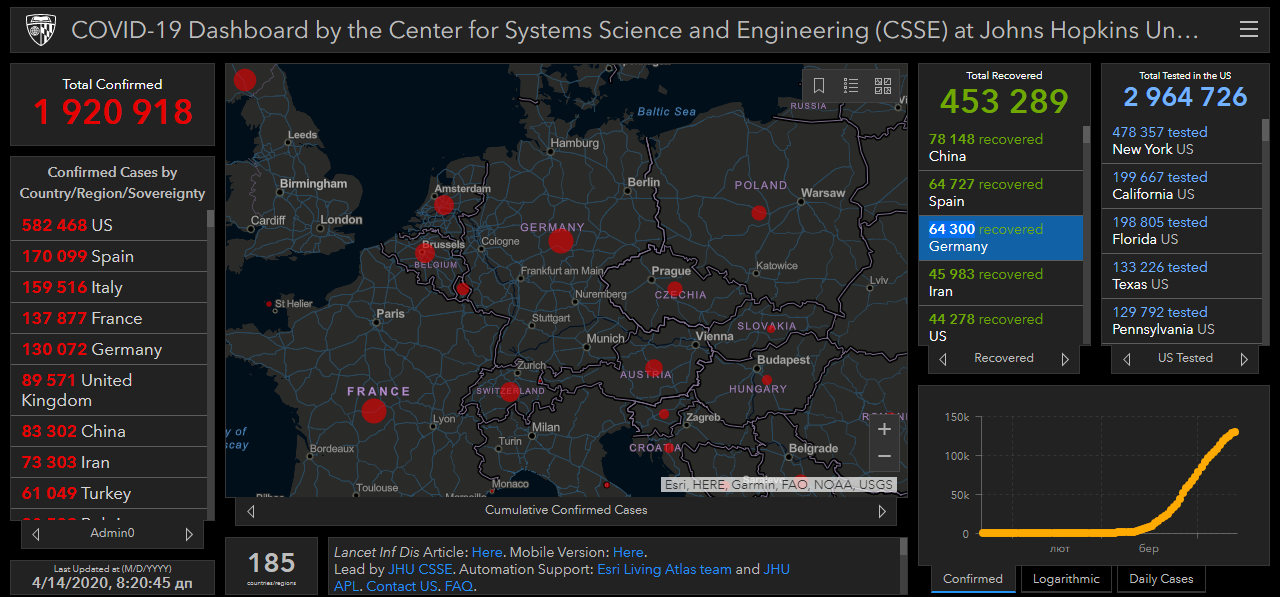Go to next Admin0 list view
The image size is (1280, 597).
[x=189, y=534]
